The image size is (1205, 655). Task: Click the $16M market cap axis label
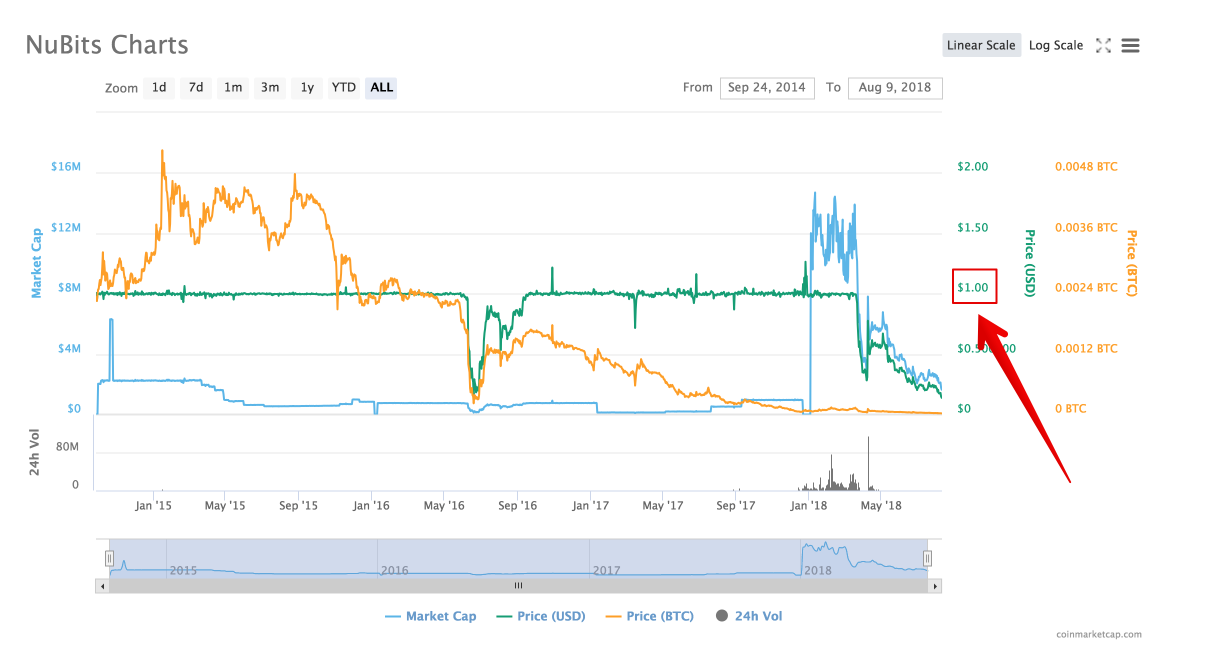pyautogui.click(x=66, y=167)
